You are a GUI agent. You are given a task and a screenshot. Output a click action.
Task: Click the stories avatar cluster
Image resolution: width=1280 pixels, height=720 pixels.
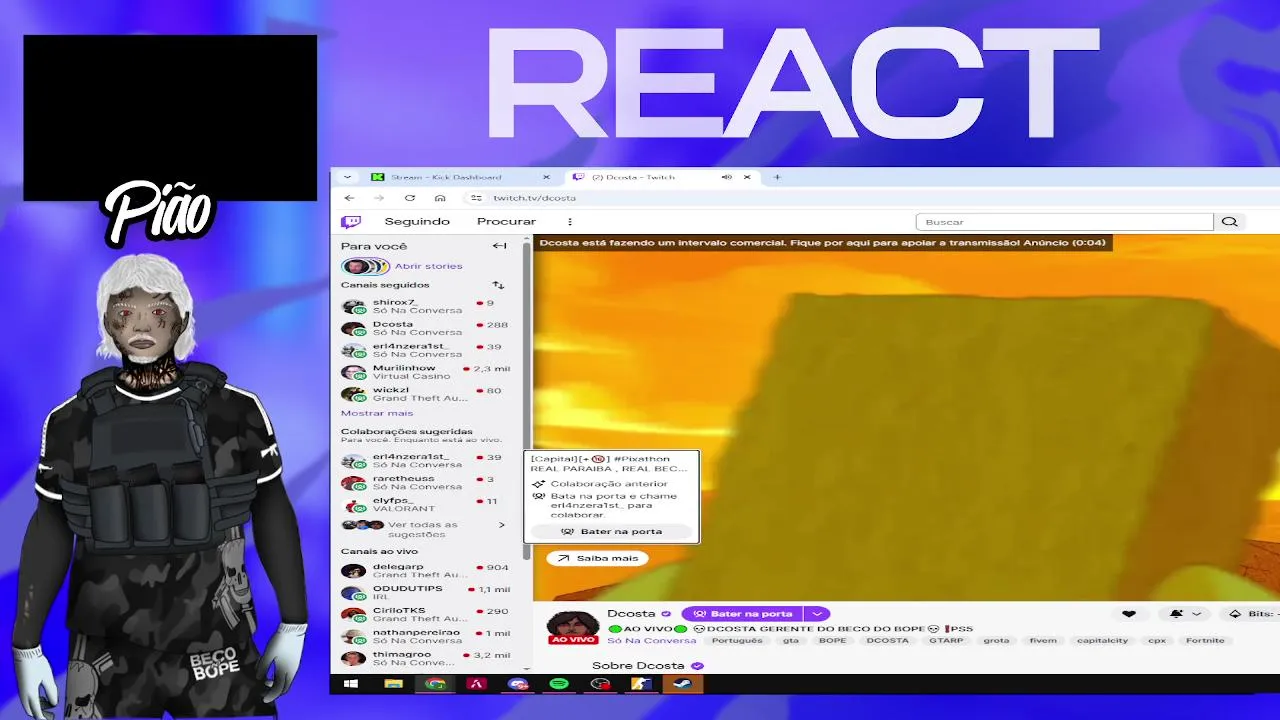[365, 266]
